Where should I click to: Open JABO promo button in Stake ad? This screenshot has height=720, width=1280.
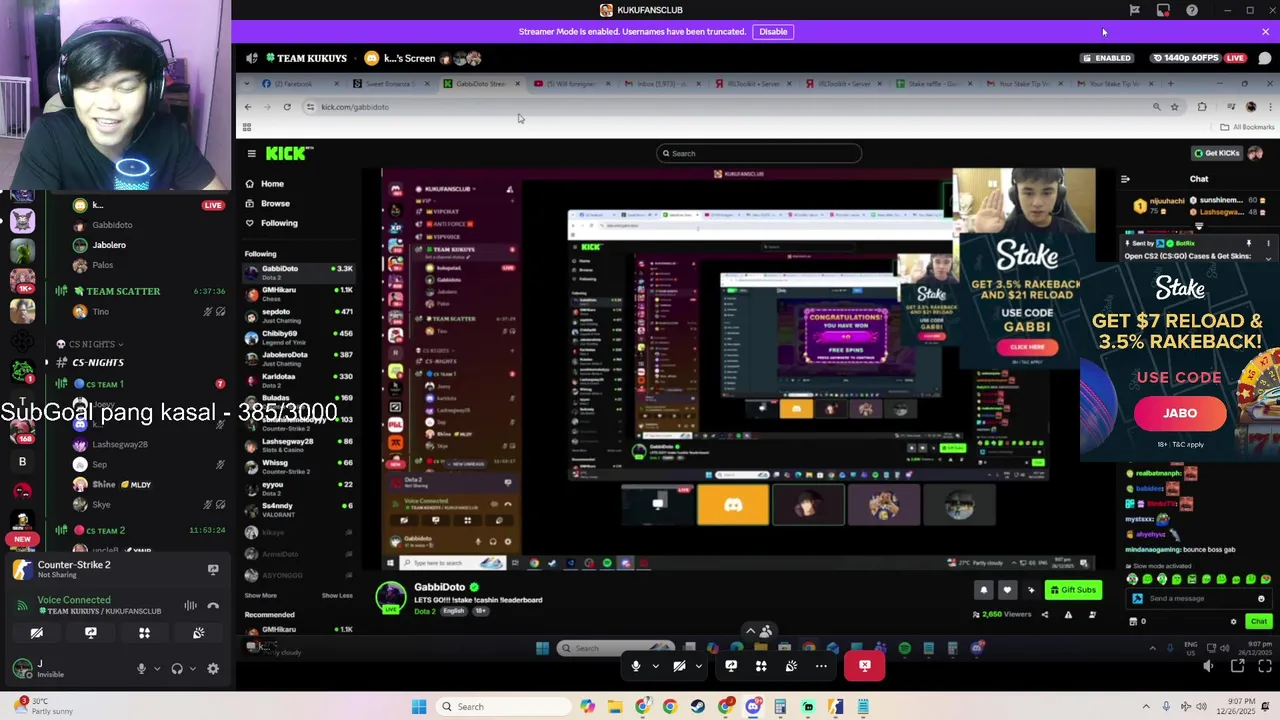point(1180,413)
